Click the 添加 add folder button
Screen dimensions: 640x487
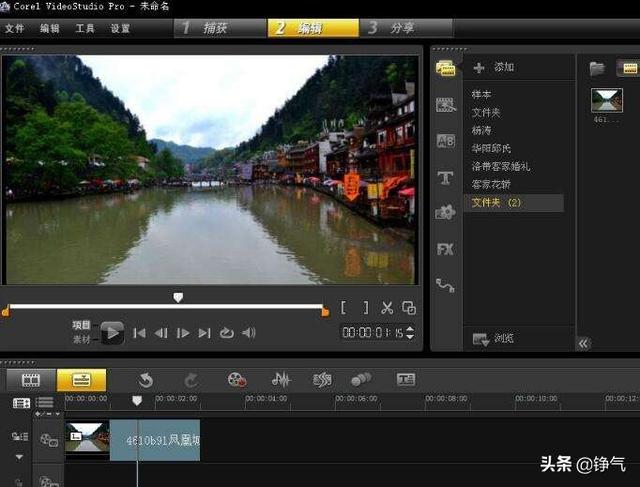pos(493,67)
